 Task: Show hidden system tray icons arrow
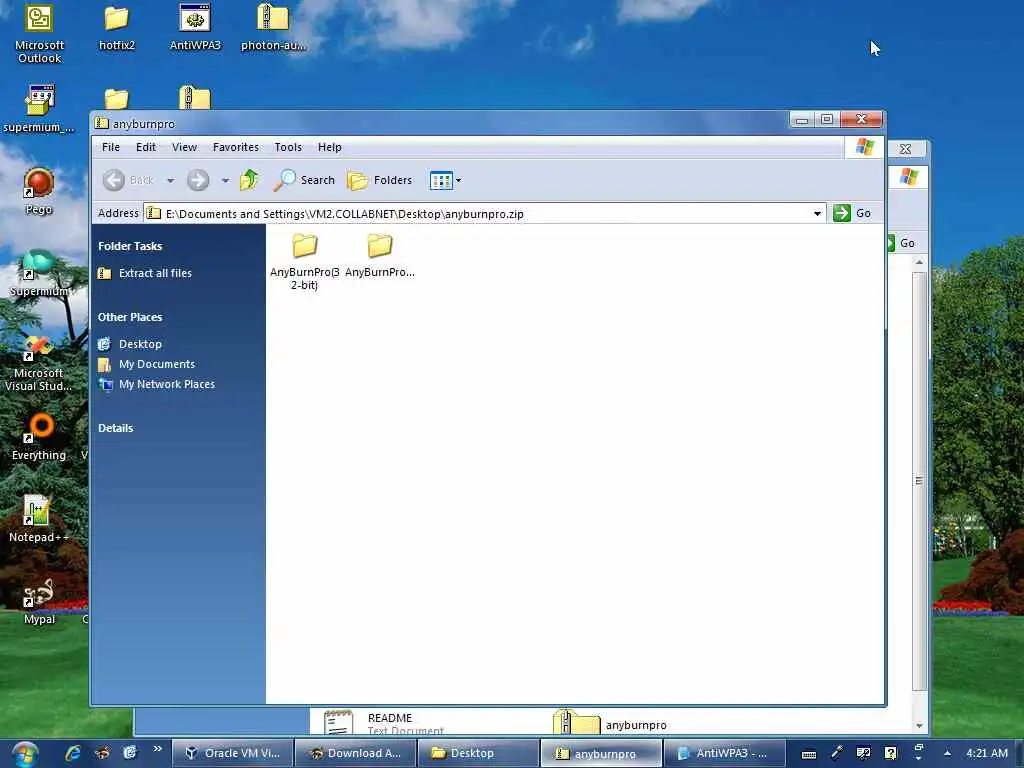(947, 753)
